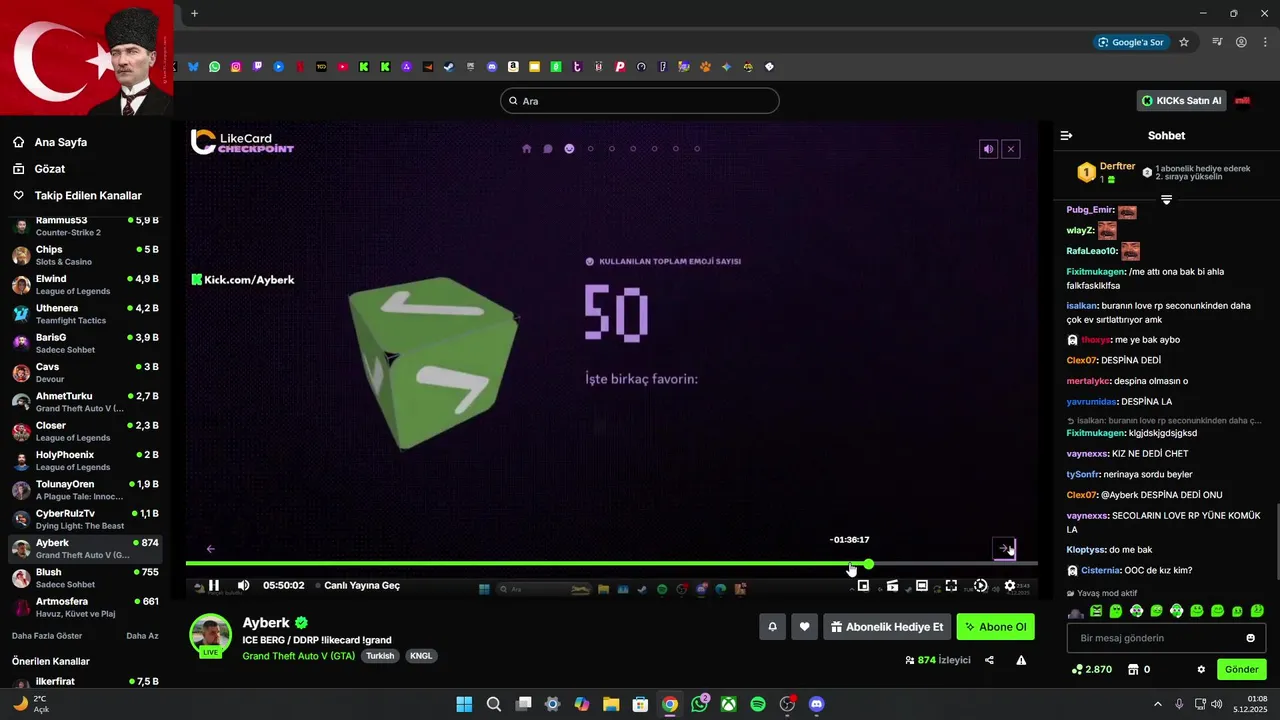Click the Abone Ol subscribe button
Screen dimensions: 1280x720
[996, 627]
